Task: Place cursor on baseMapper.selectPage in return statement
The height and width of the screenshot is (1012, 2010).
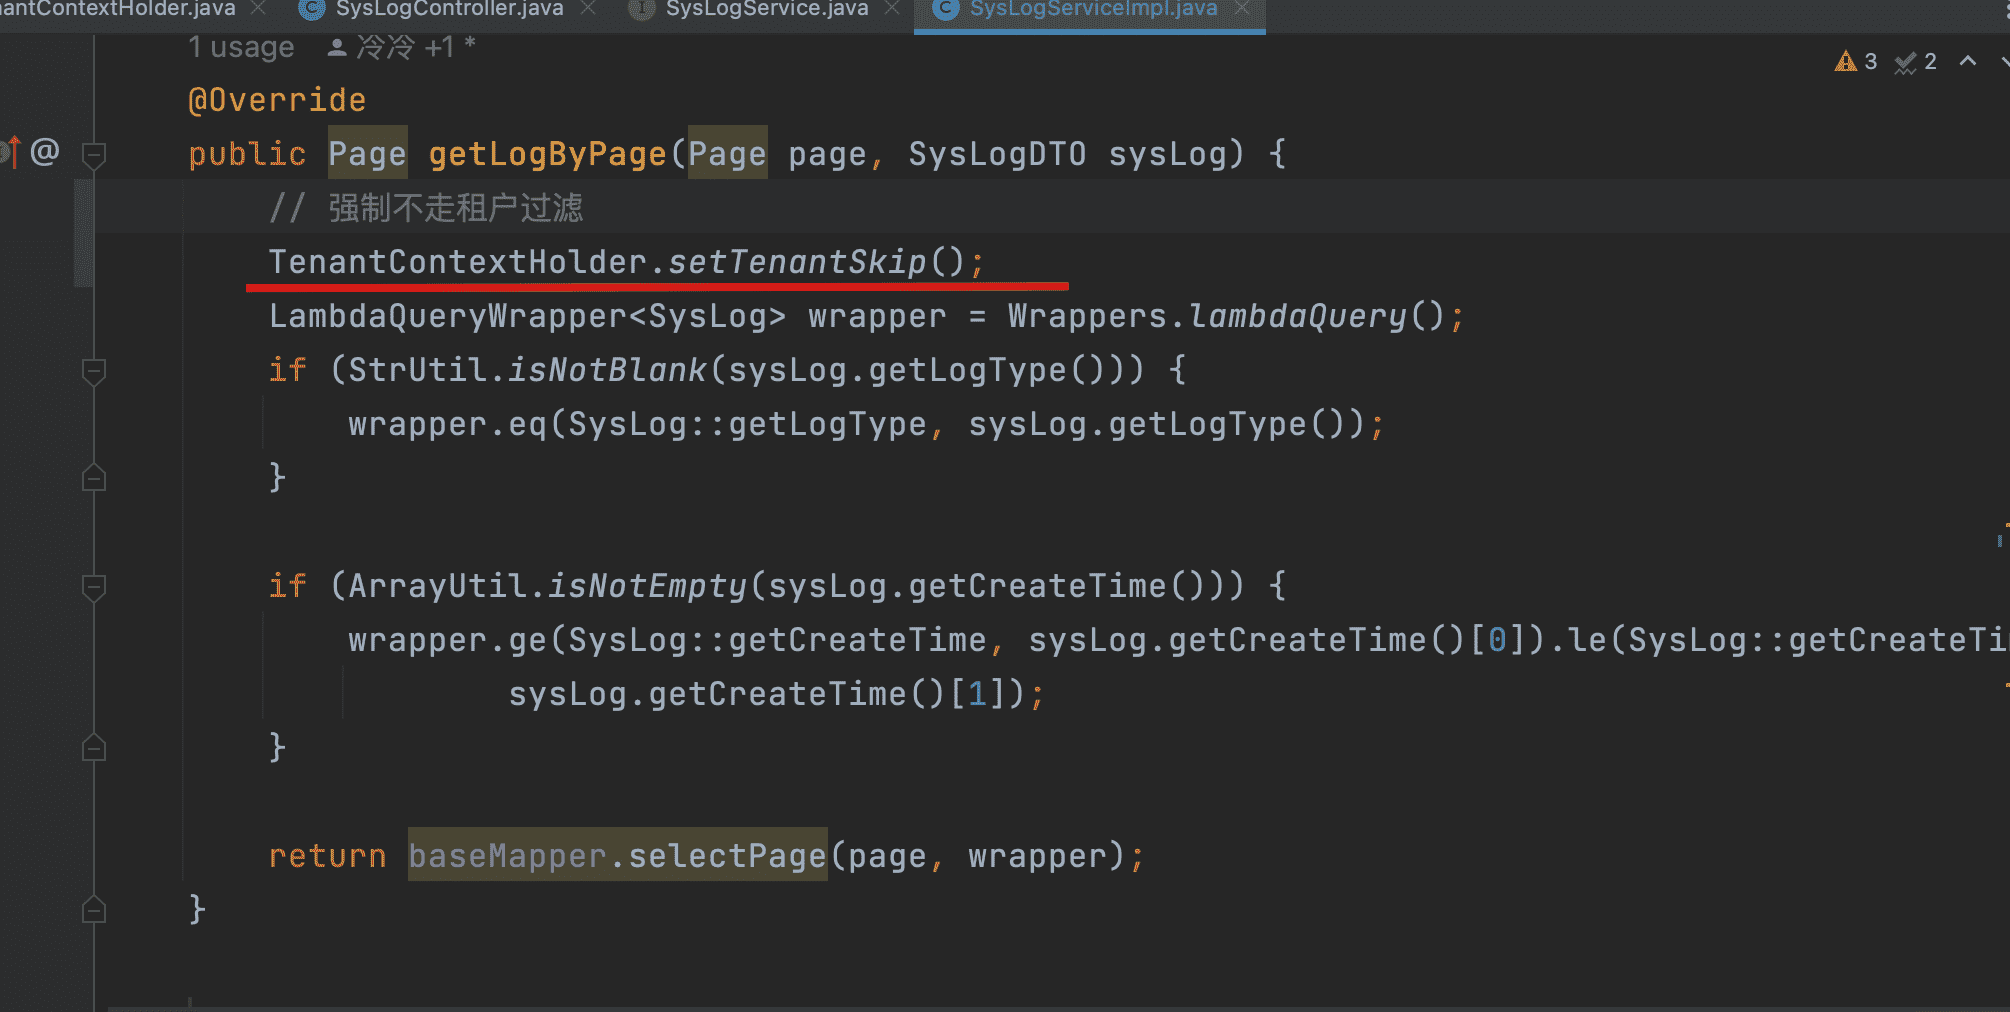Action: click(x=617, y=856)
